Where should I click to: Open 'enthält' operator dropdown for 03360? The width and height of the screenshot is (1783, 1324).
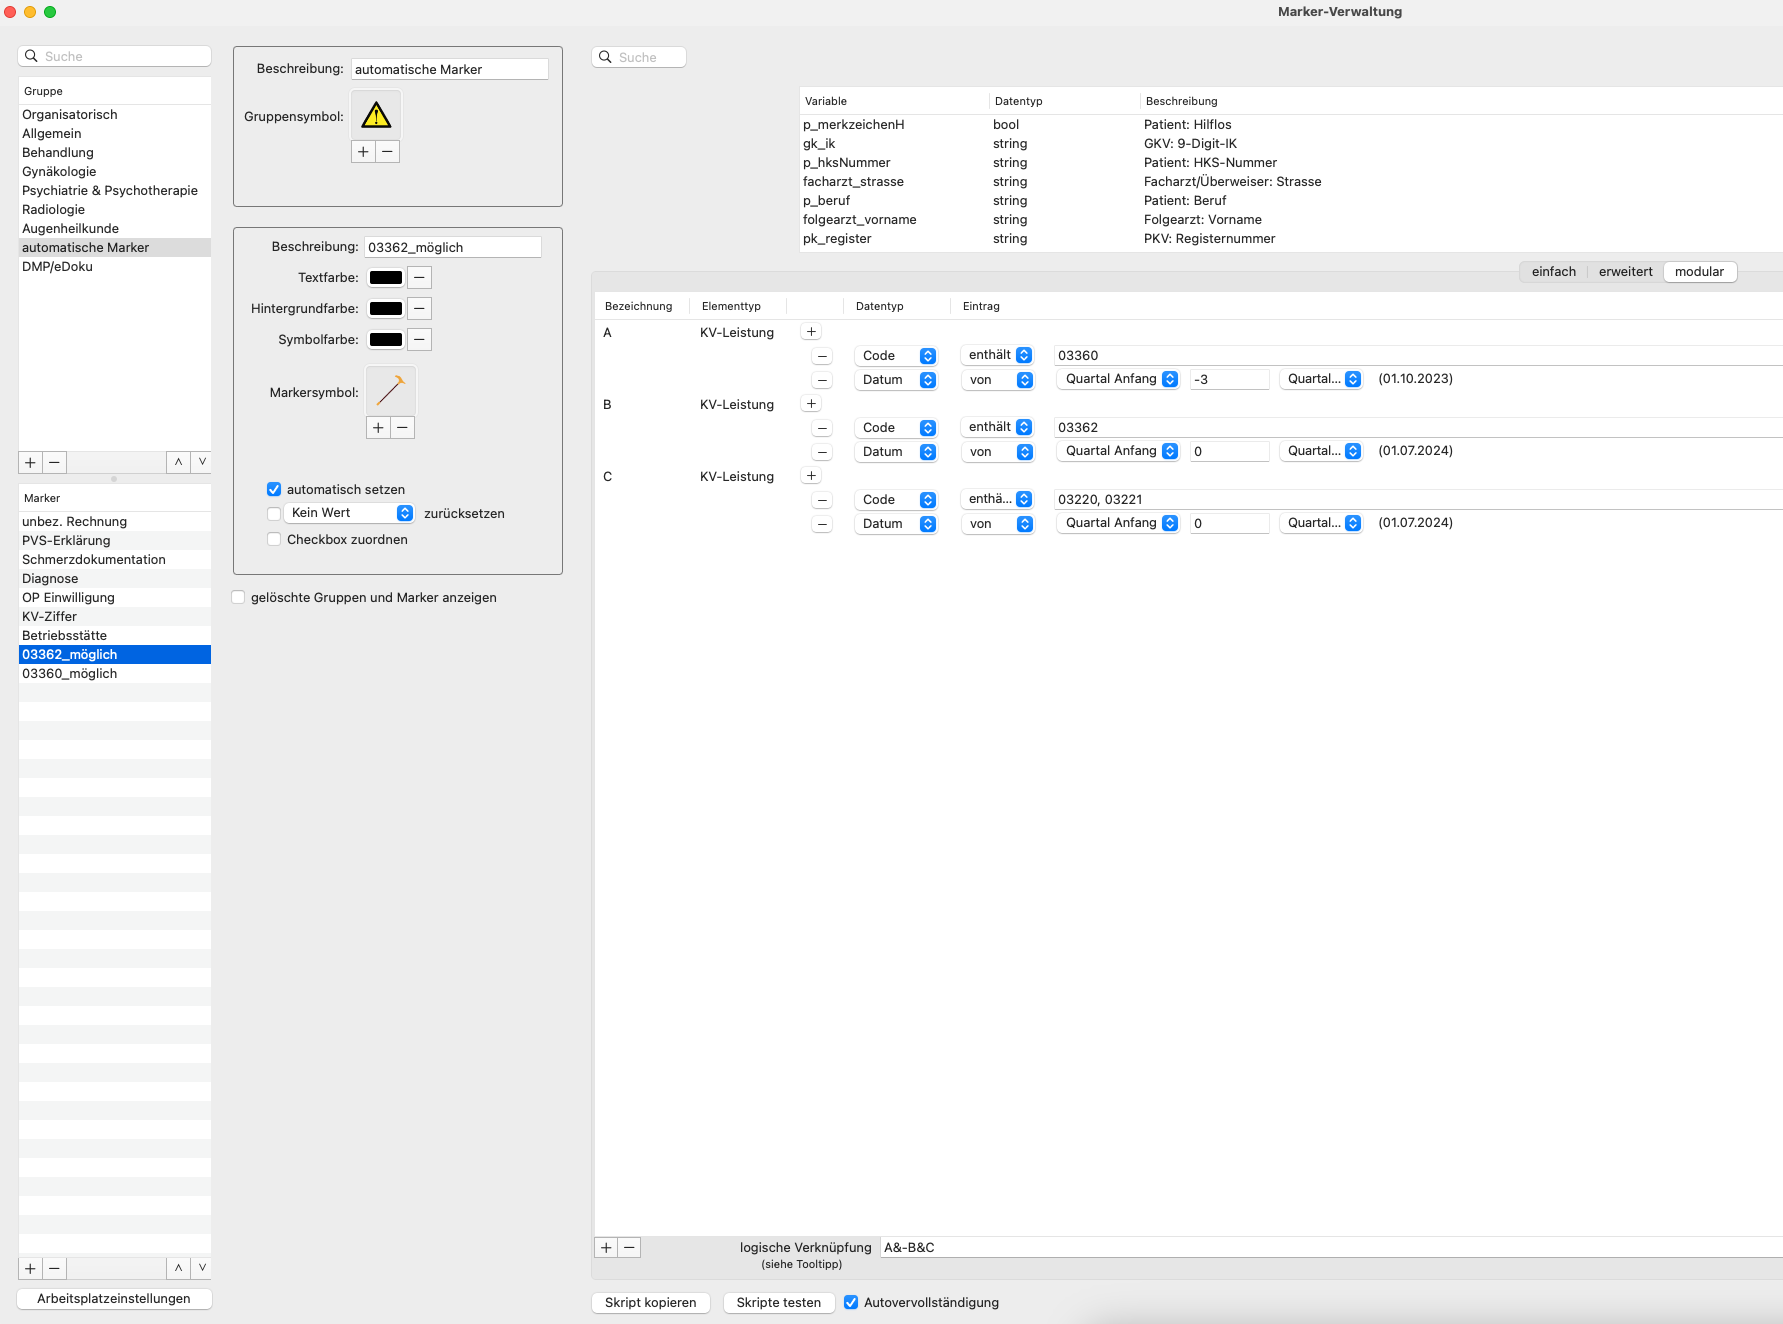997,355
